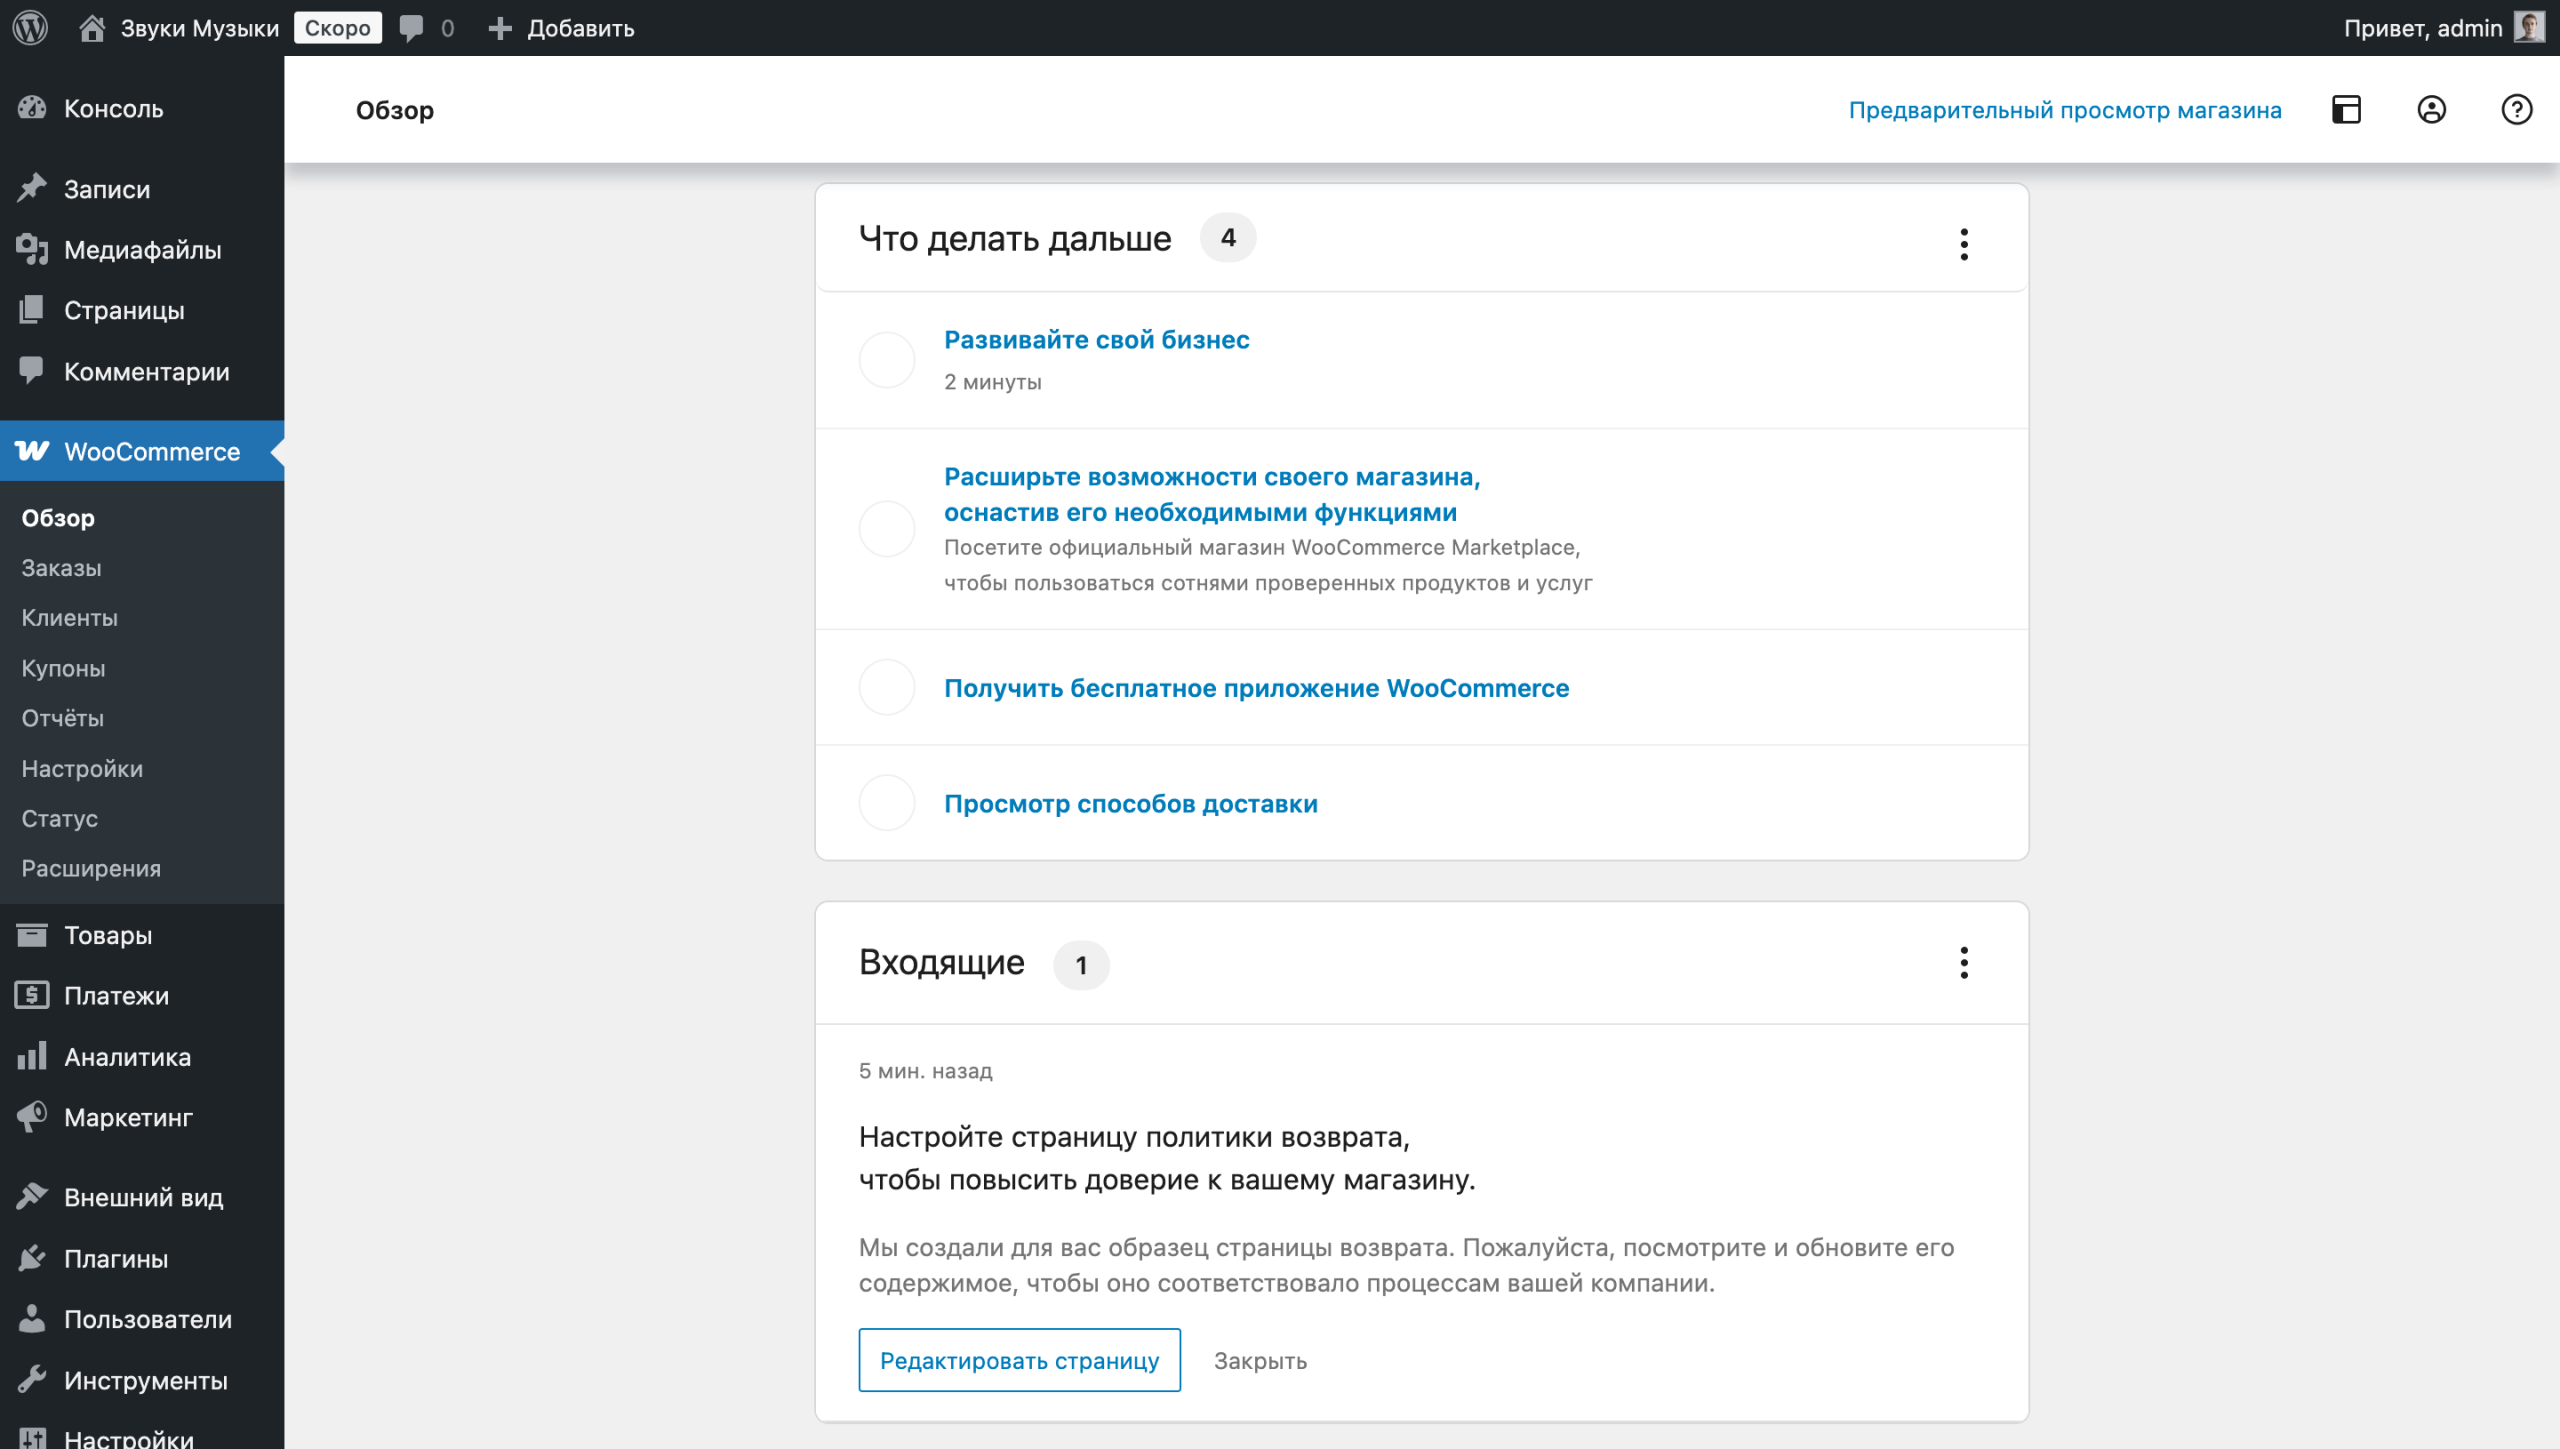Dismiss the inbox note with «Закрыть»
This screenshot has height=1449, width=2560.
(1260, 1361)
